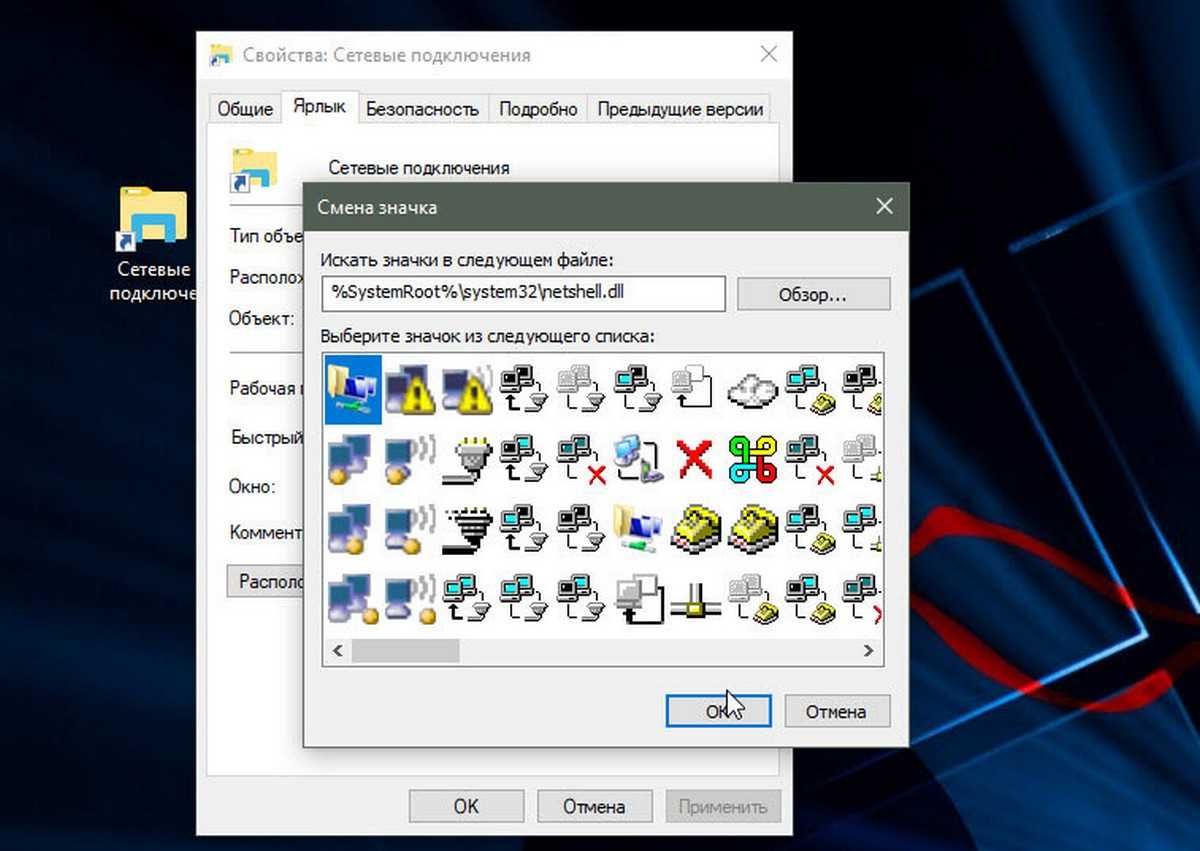Image resolution: width=1200 pixels, height=851 pixels.
Task: Confirm icon change with OK button
Action: tap(718, 712)
